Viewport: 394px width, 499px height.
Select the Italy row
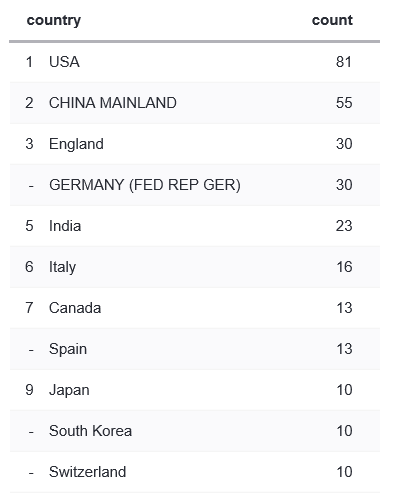tap(195, 267)
